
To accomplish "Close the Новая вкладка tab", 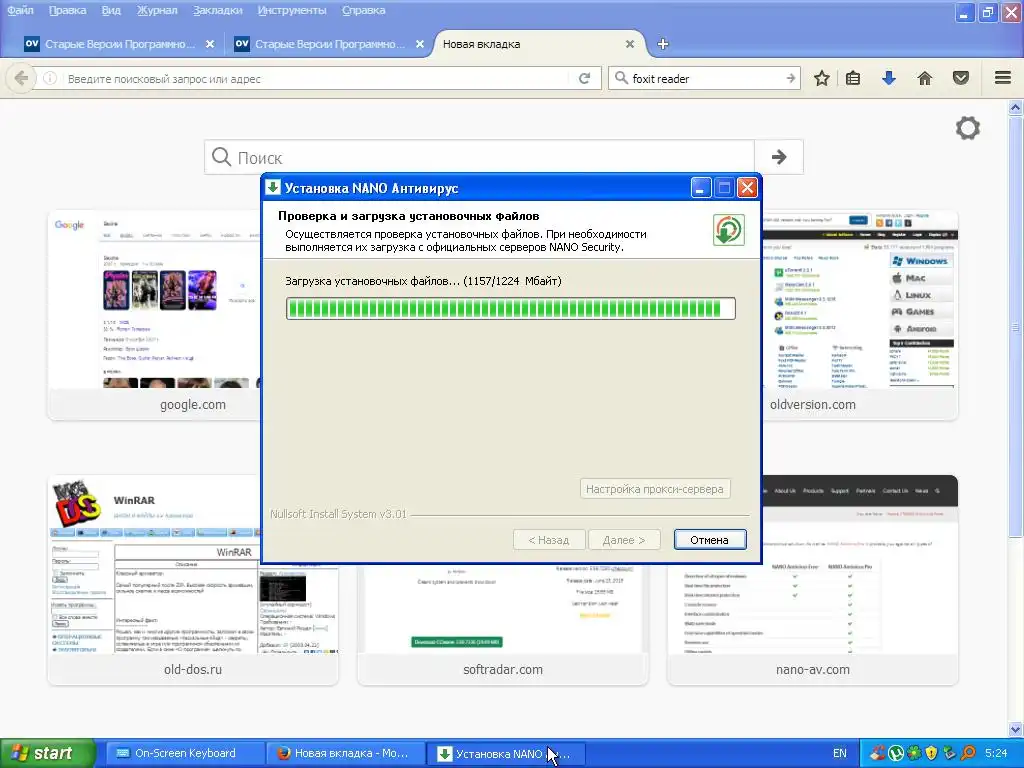I will click(x=630, y=44).
